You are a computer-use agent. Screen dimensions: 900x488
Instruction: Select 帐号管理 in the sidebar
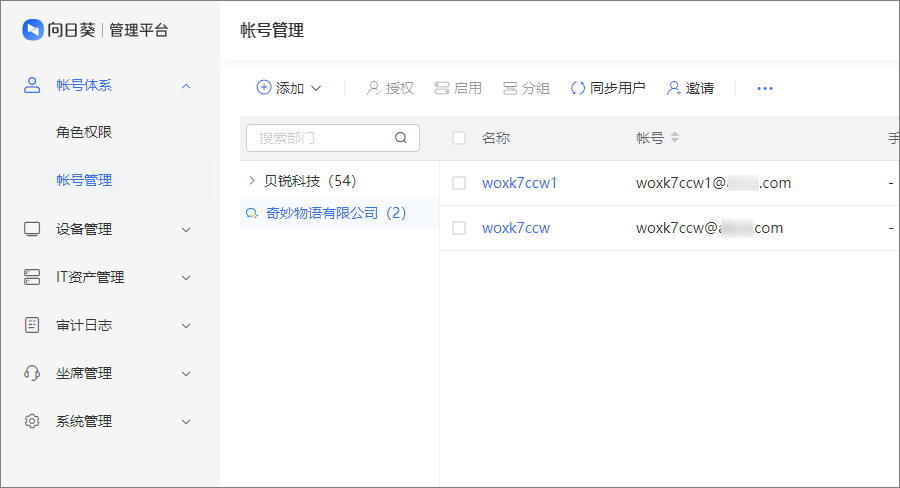(x=84, y=180)
